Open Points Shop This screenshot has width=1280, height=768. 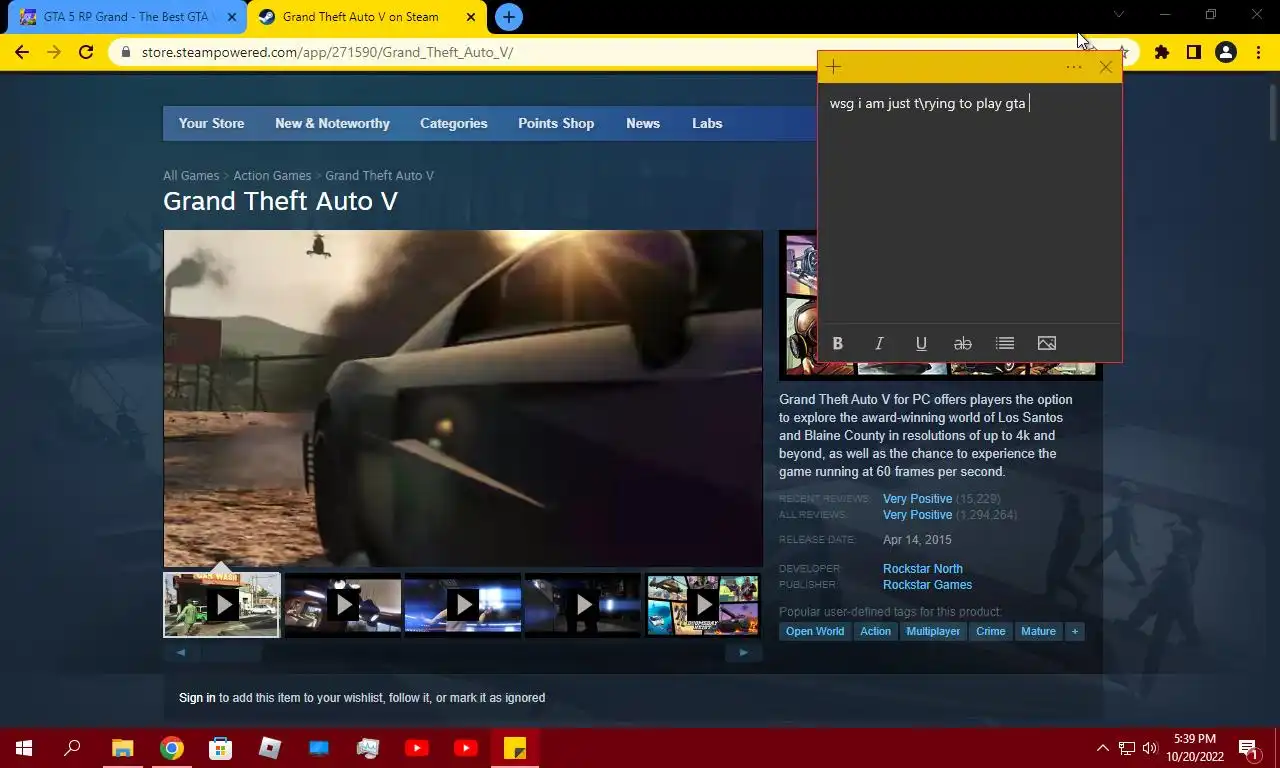(556, 123)
